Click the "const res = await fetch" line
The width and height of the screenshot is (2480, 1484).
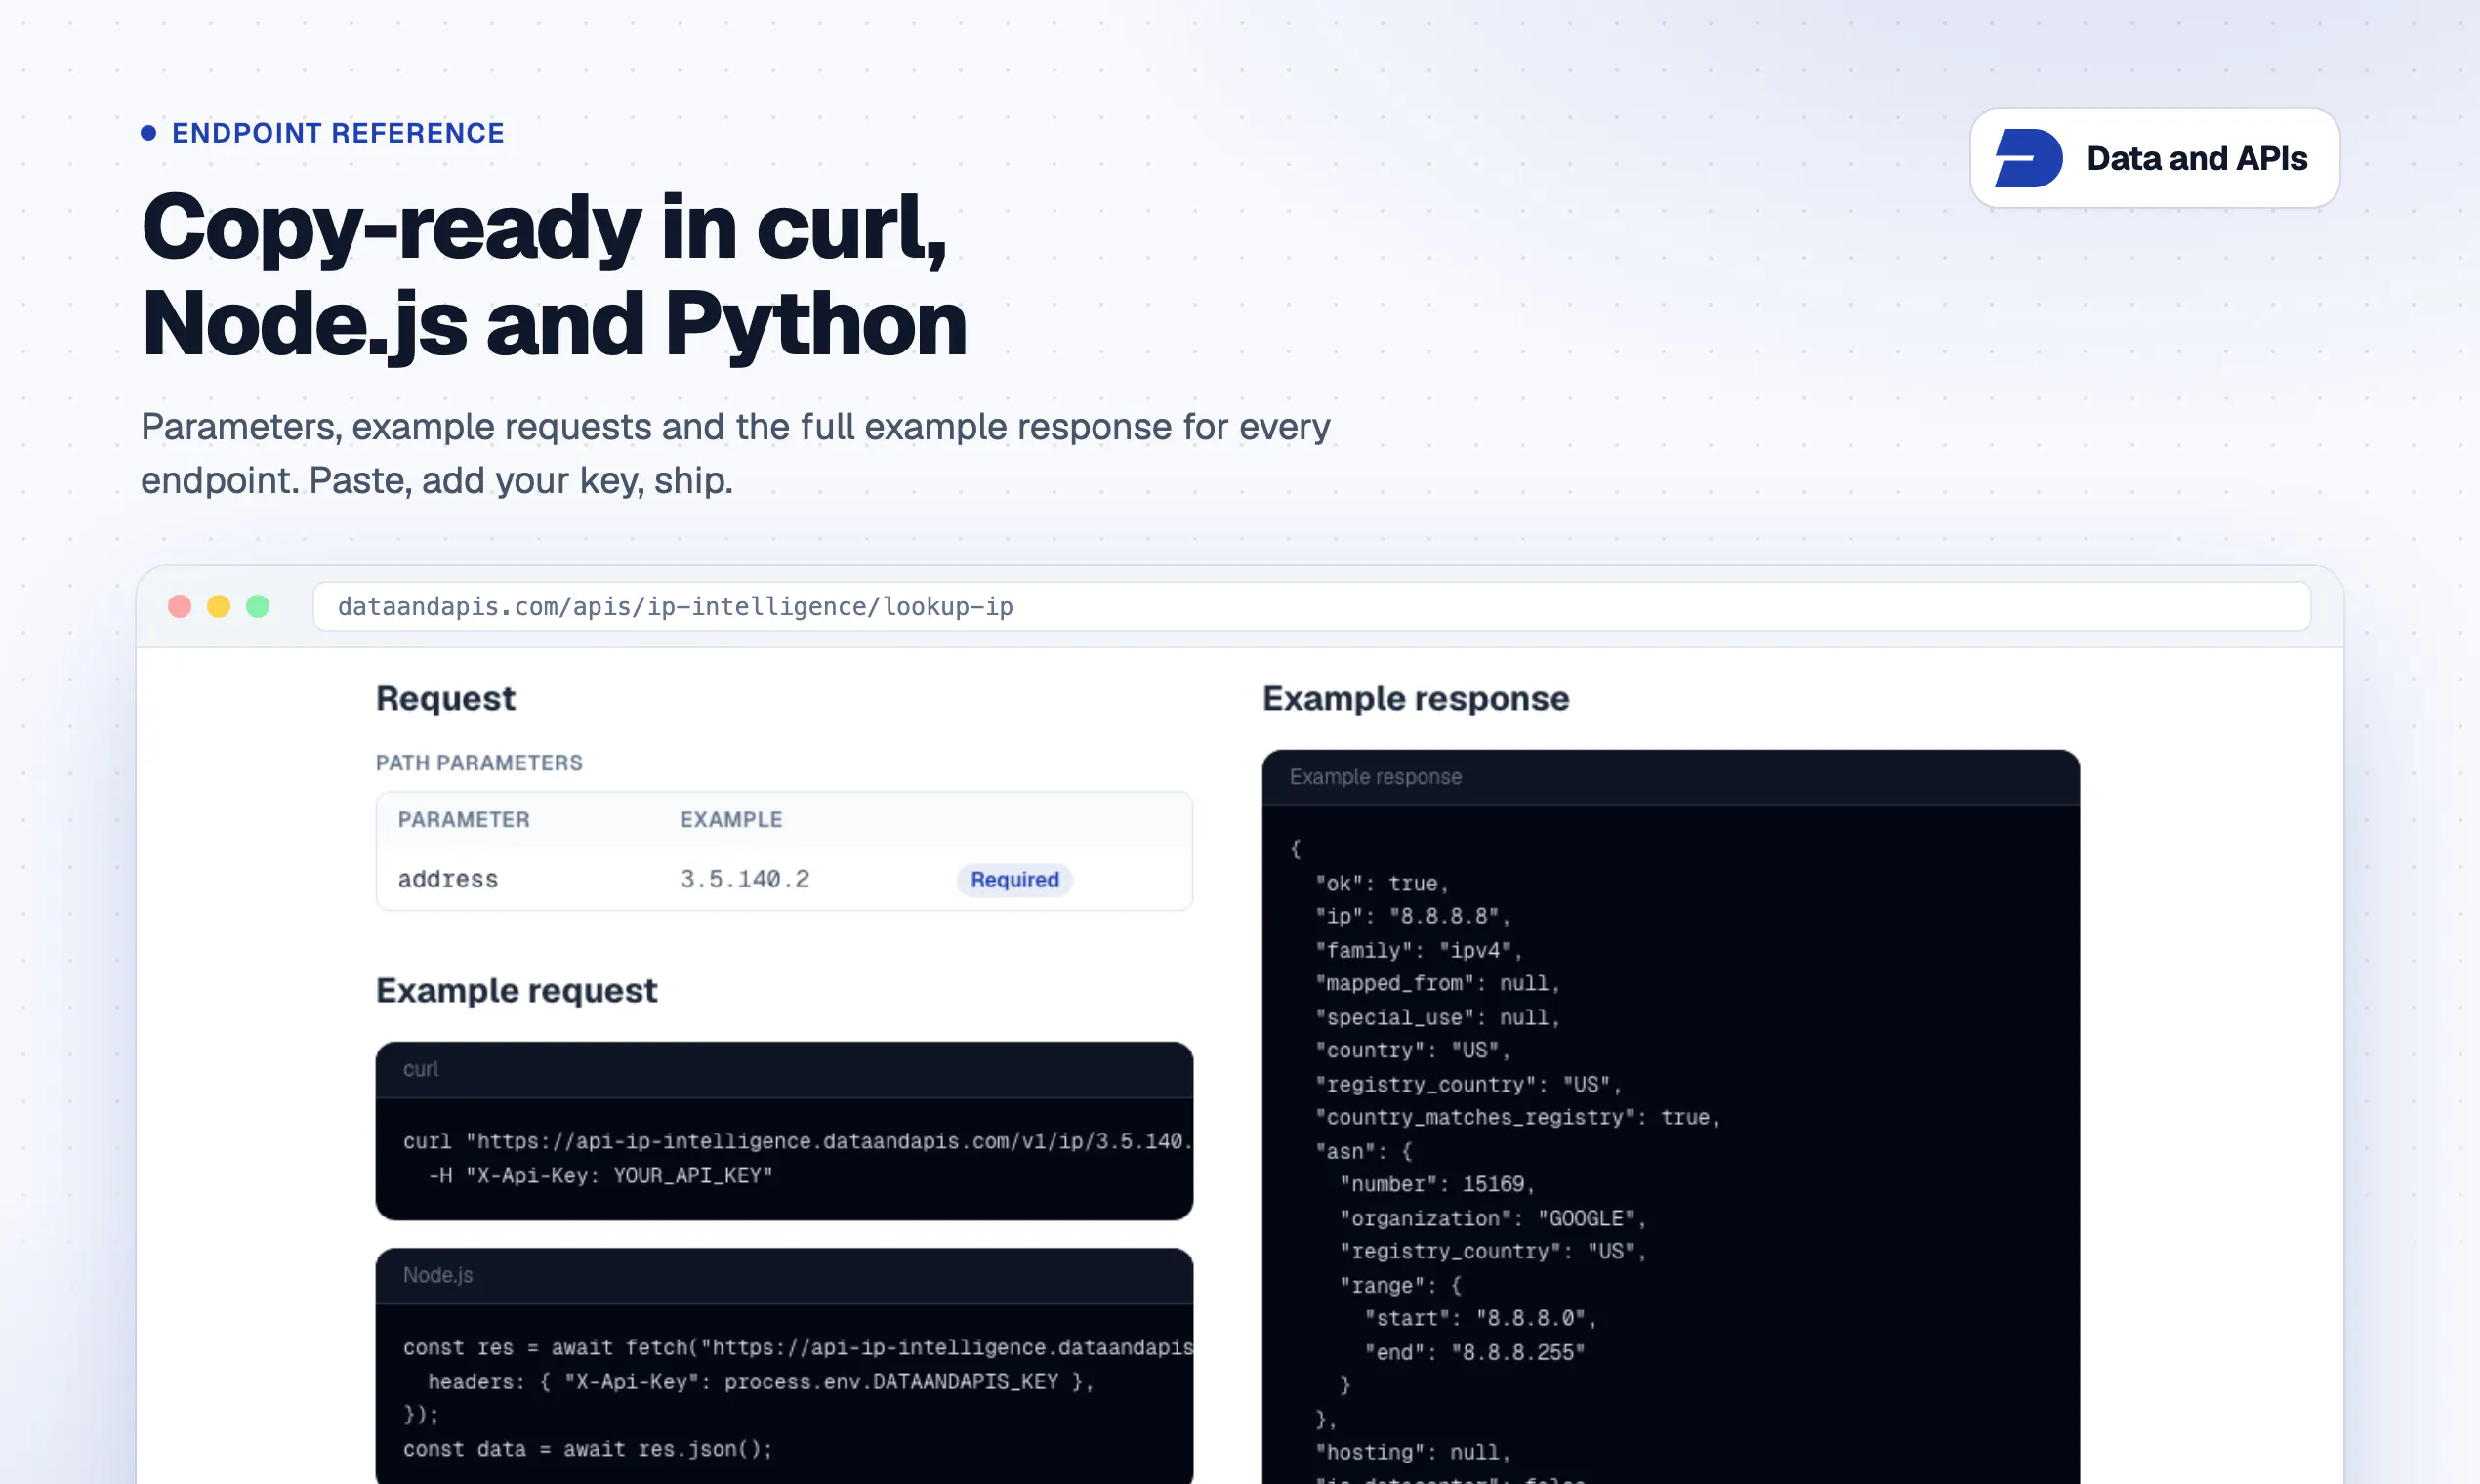798,1347
